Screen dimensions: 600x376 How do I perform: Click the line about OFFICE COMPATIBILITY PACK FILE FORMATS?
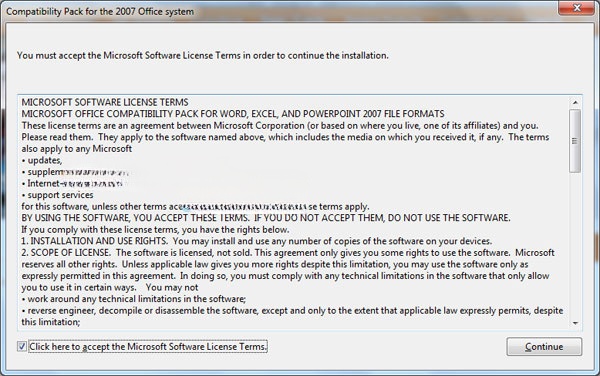[233, 114]
